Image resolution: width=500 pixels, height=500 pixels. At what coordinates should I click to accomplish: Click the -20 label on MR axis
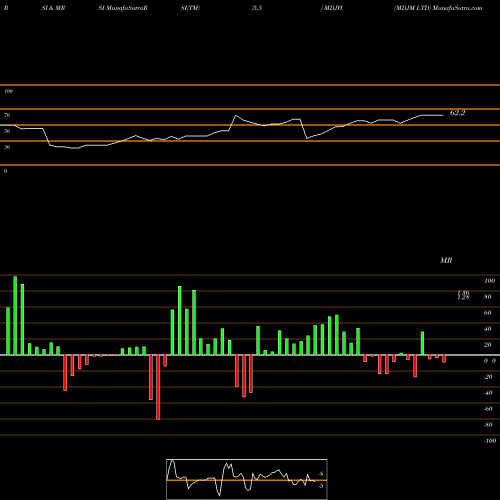pos(488,377)
